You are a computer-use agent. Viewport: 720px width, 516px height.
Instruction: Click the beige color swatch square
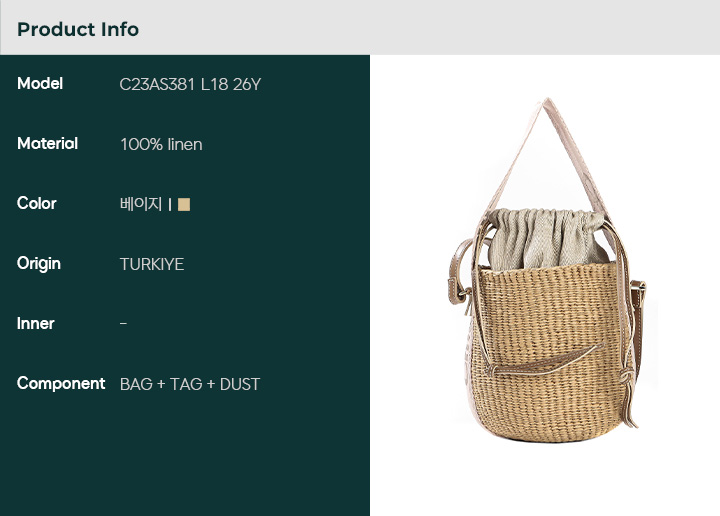(184, 204)
